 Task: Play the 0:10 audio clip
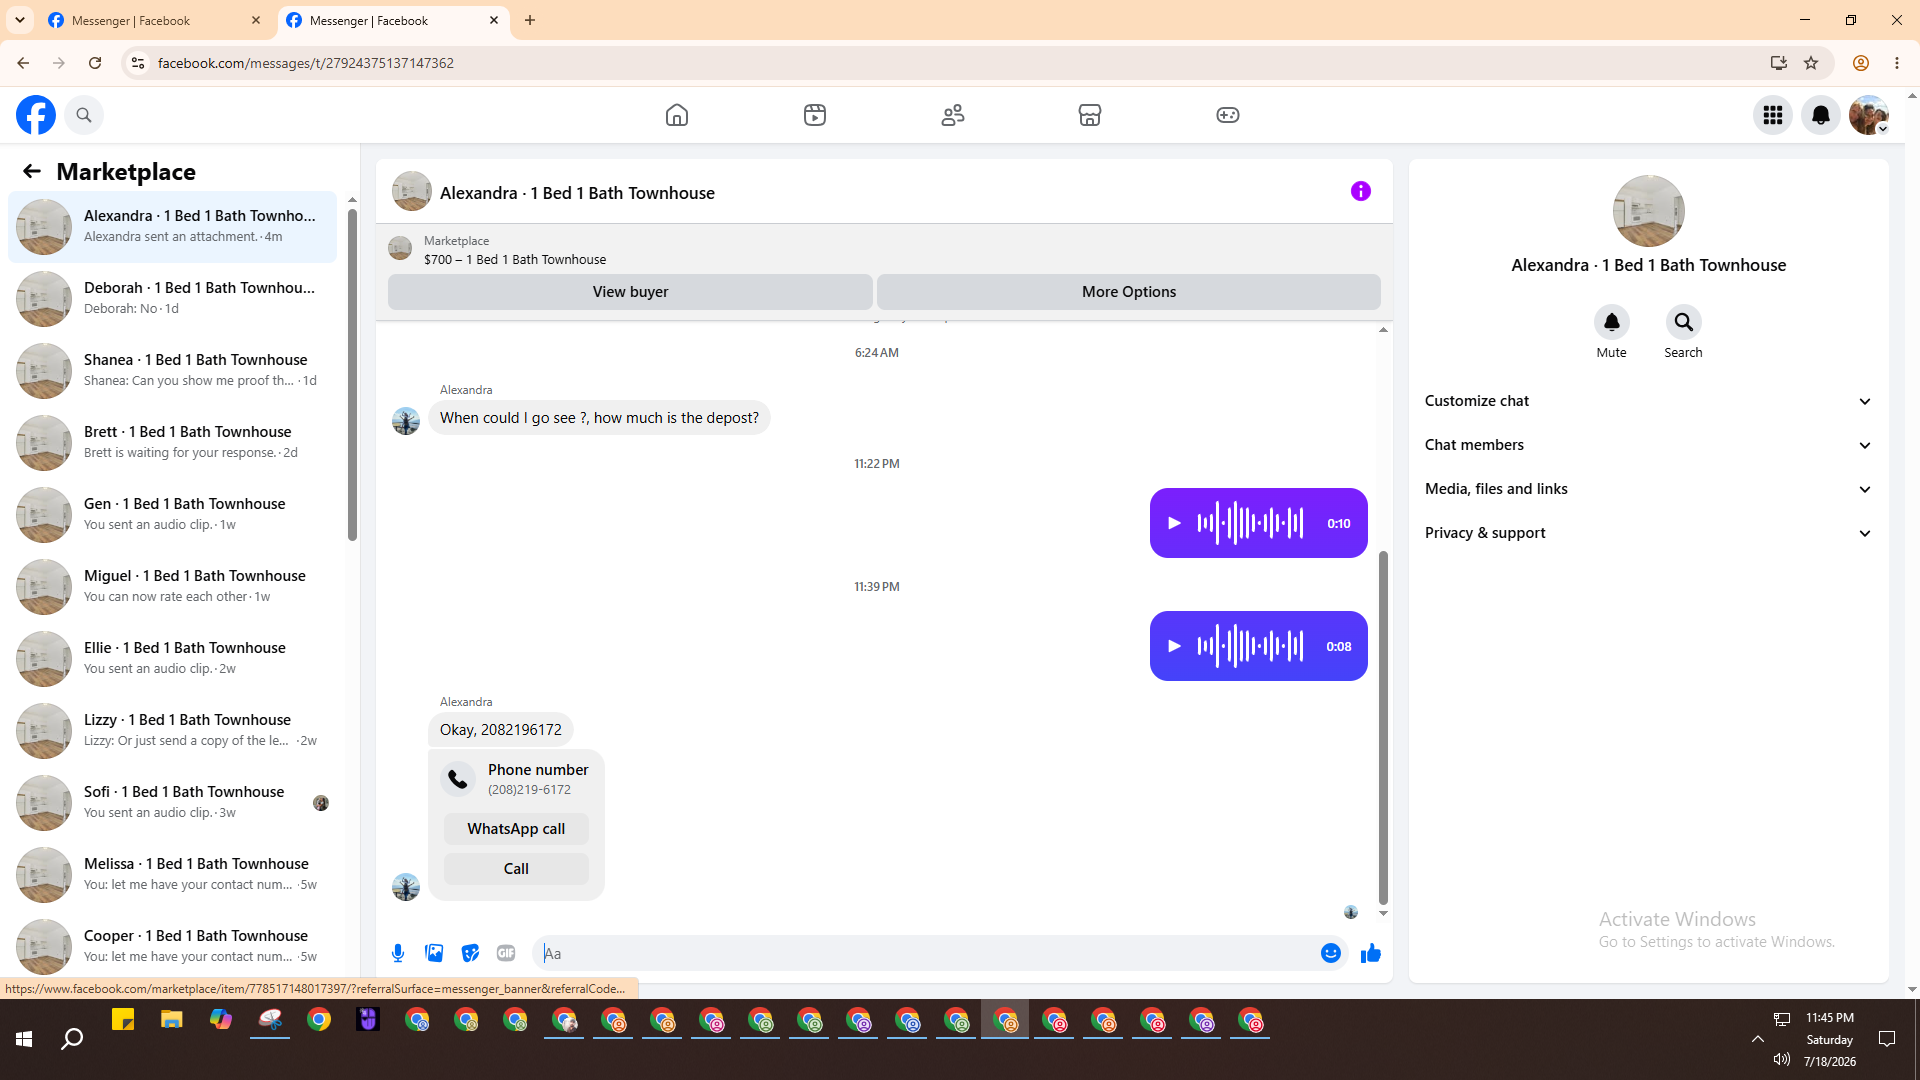[1175, 523]
